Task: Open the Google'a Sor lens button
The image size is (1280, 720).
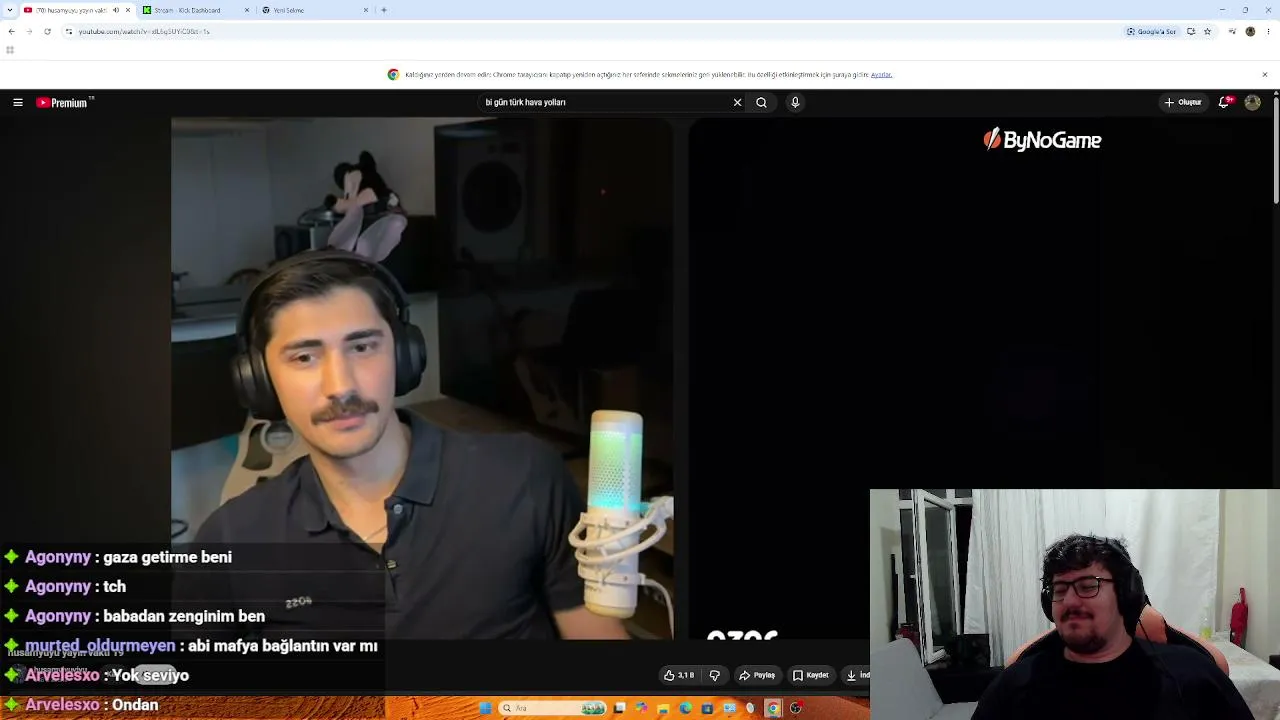Action: (x=1152, y=31)
